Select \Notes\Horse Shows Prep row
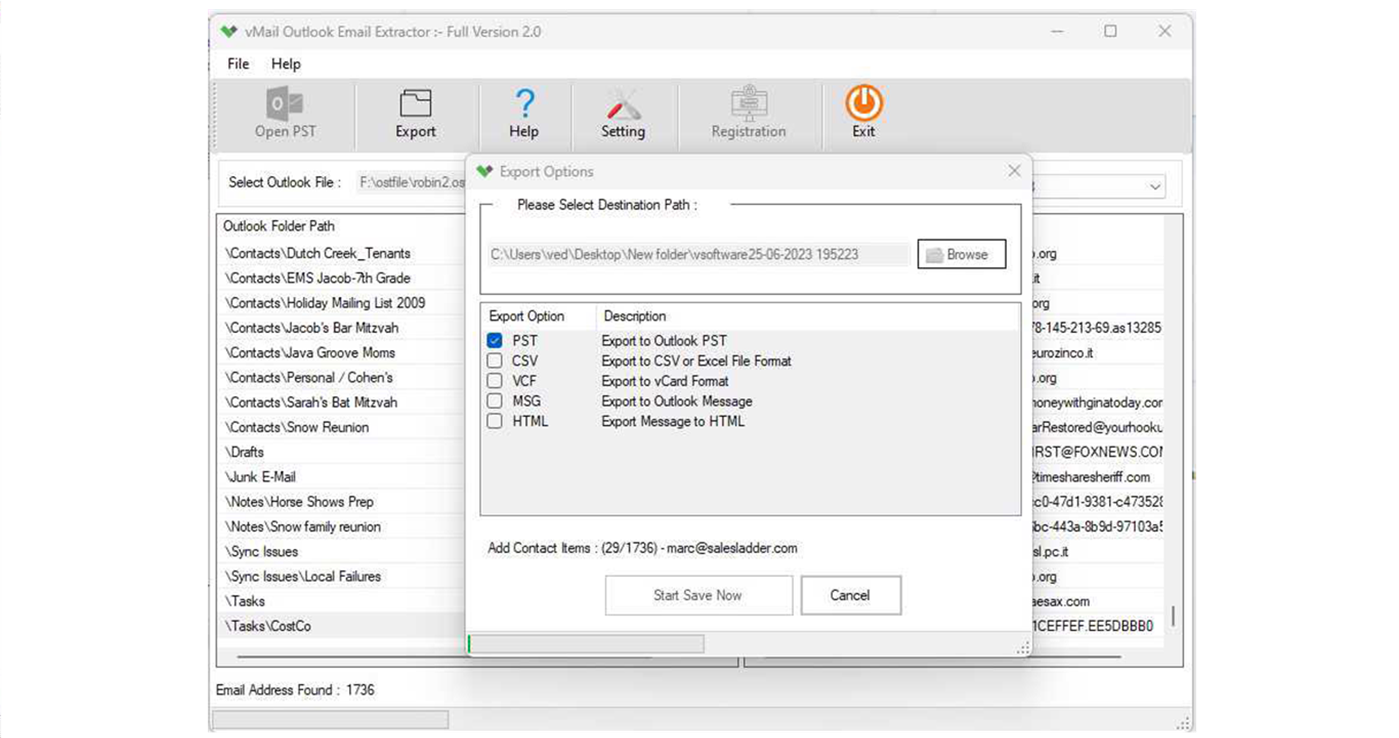 [x=341, y=502]
